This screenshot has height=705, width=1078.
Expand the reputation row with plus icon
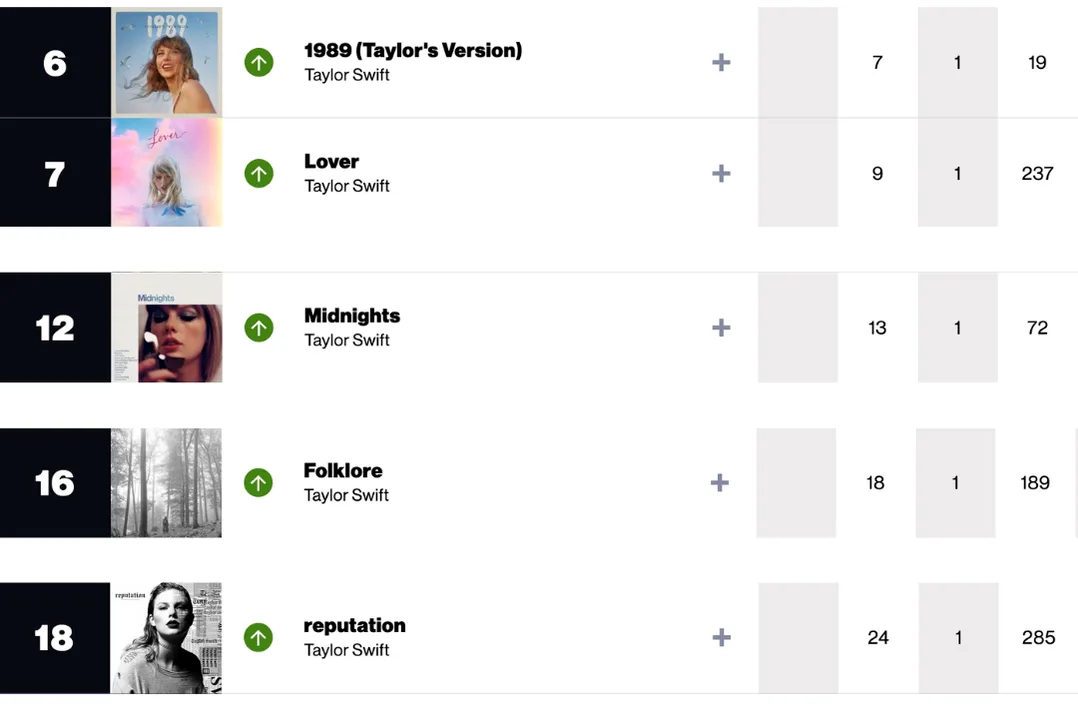click(x=721, y=638)
